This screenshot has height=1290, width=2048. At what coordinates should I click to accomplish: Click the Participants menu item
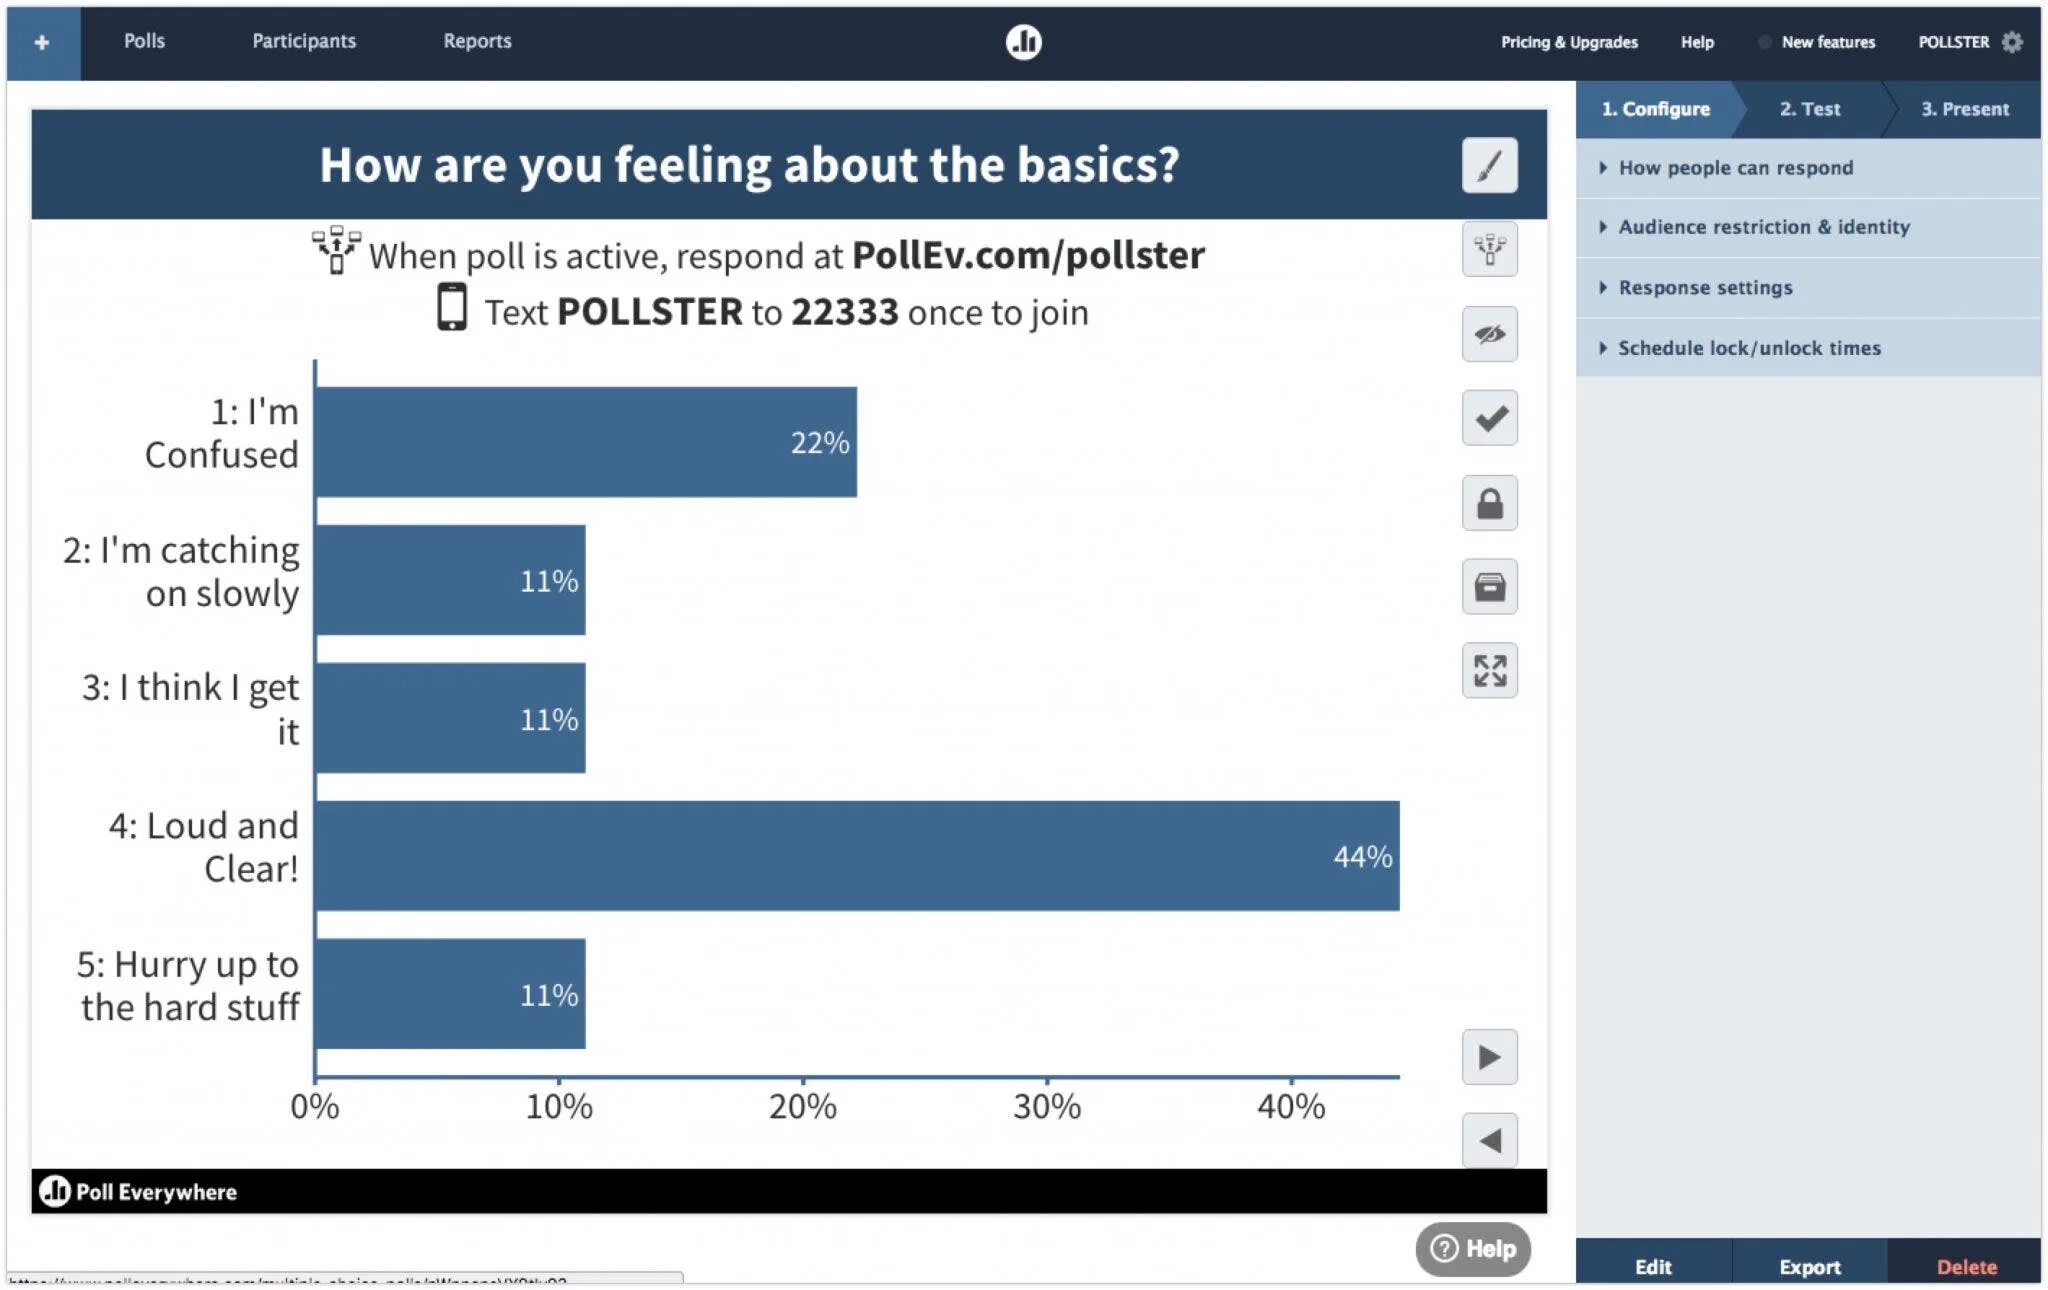305,40
